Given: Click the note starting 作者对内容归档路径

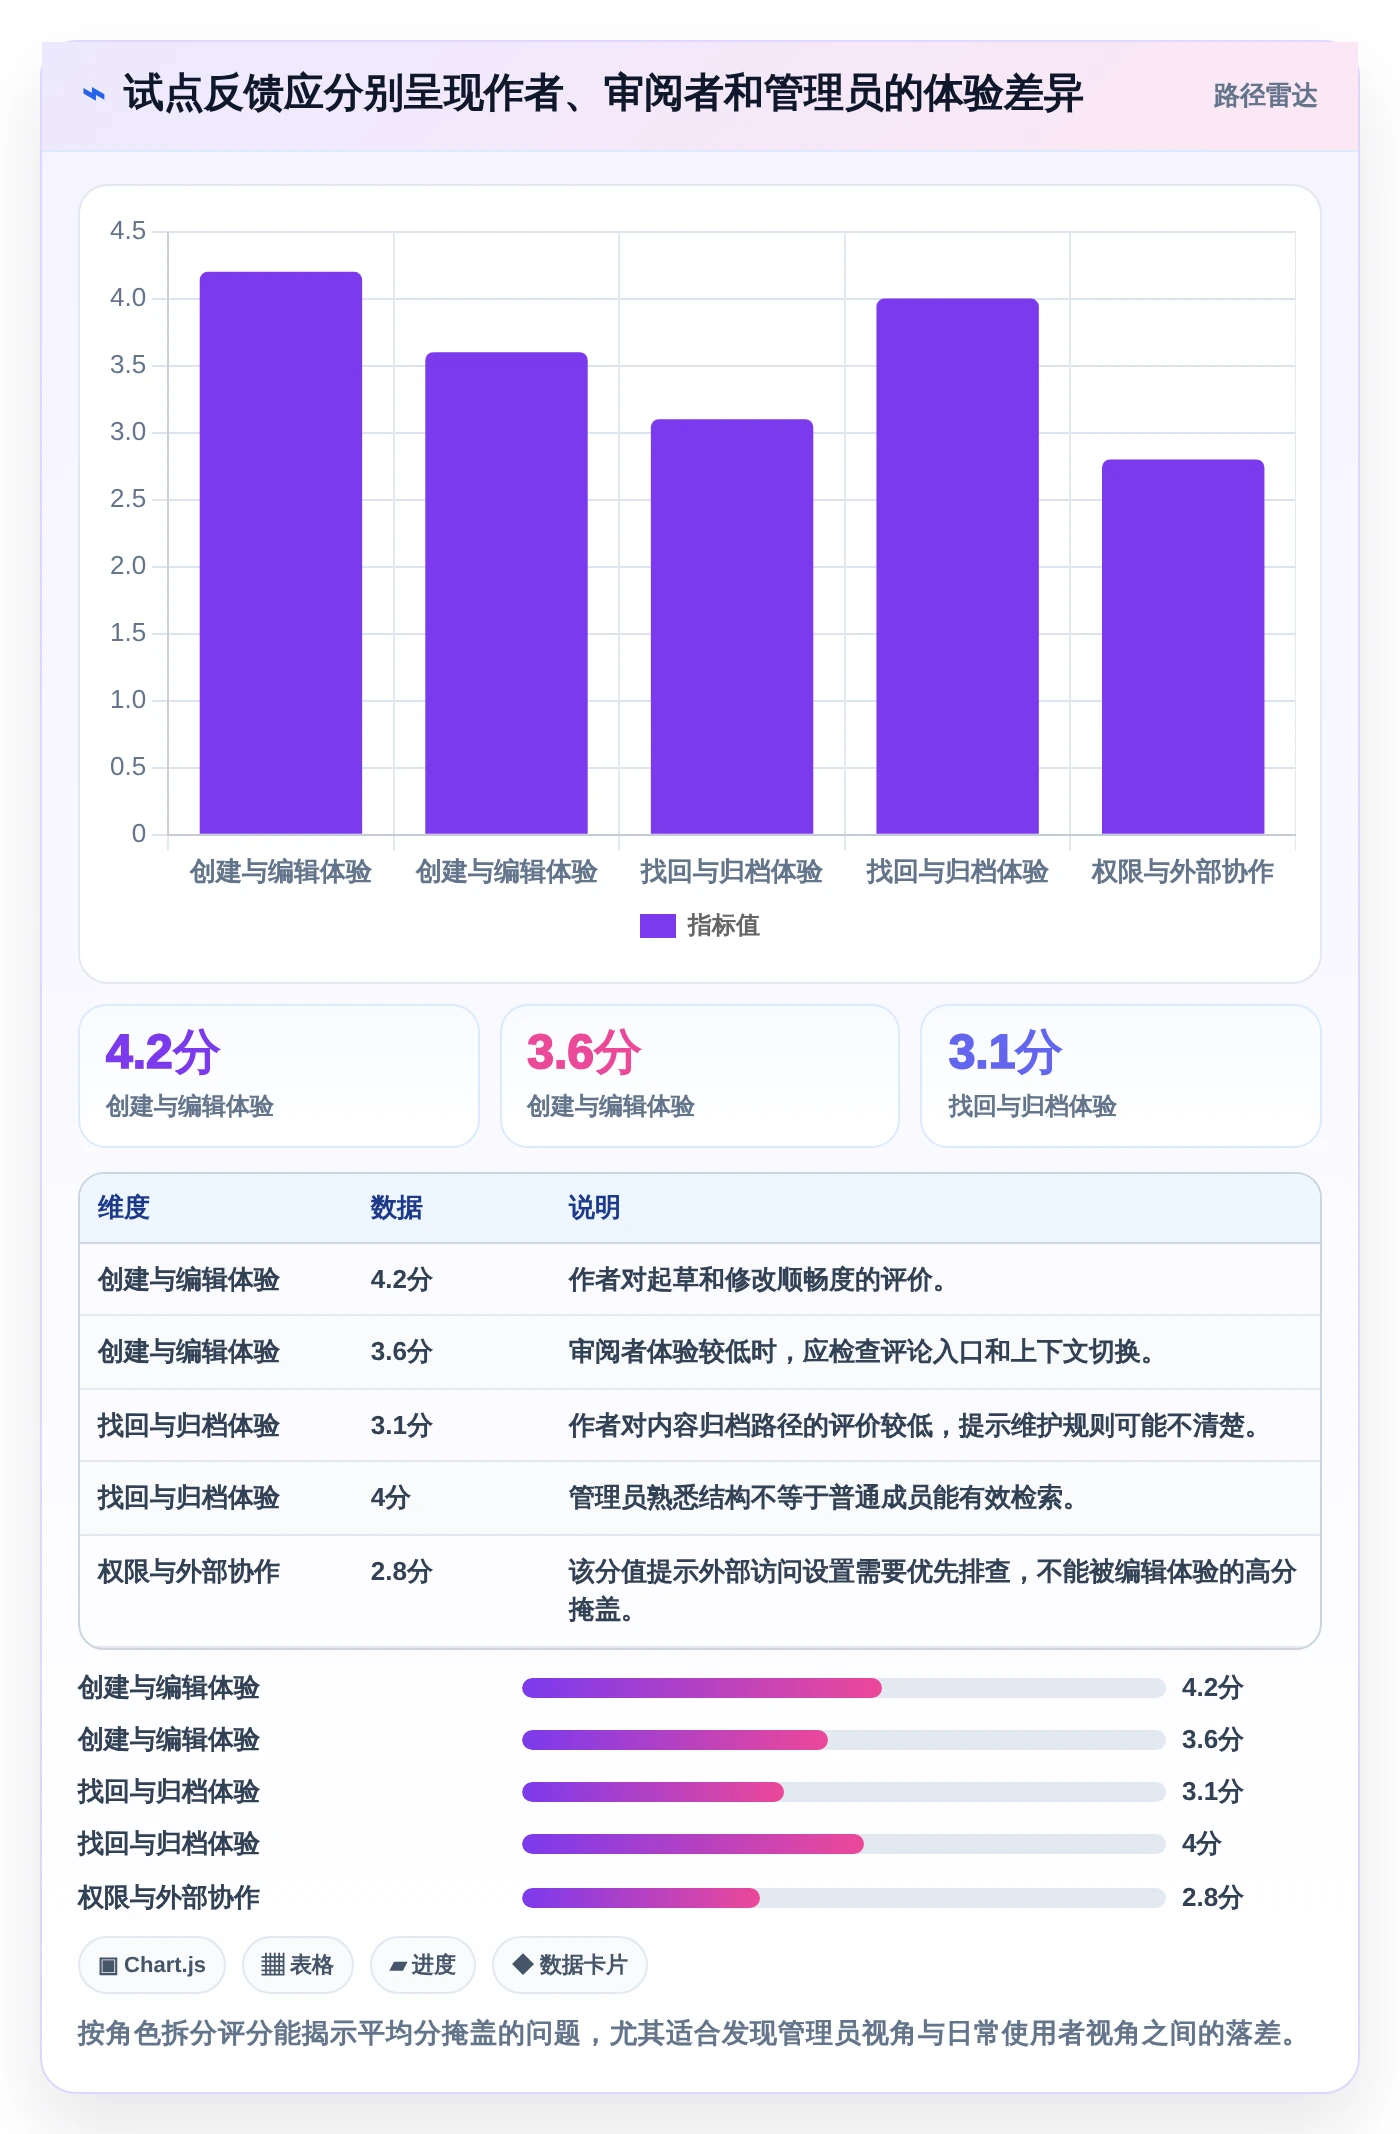Looking at the screenshot, I should 913,1426.
